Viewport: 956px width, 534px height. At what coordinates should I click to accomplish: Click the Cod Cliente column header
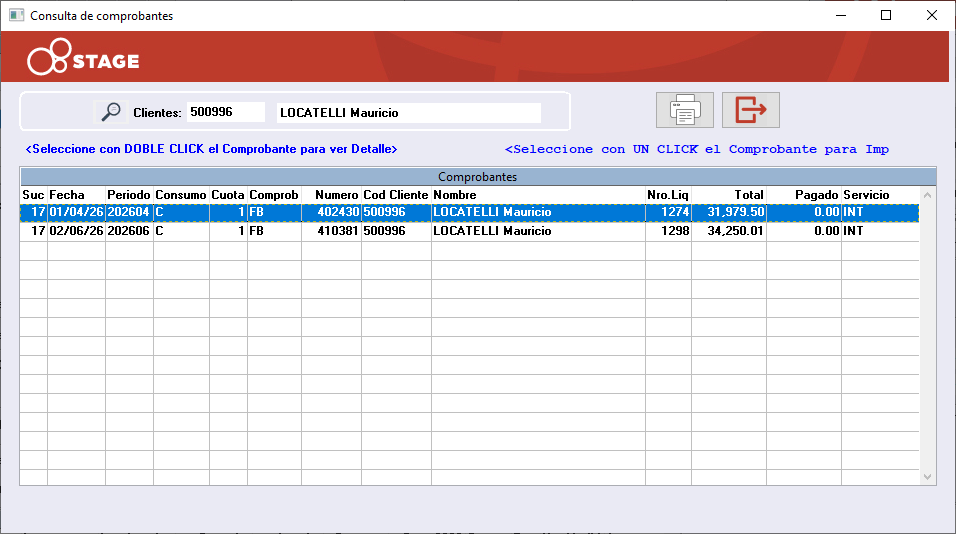point(396,195)
